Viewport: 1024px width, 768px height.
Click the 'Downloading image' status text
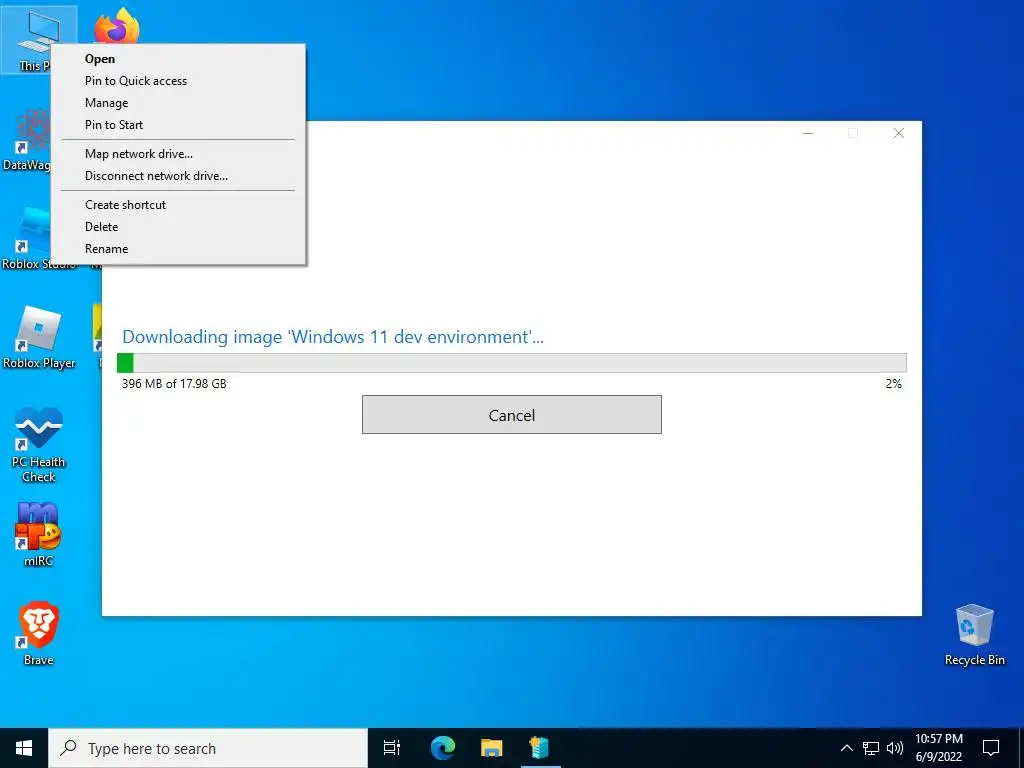(333, 337)
